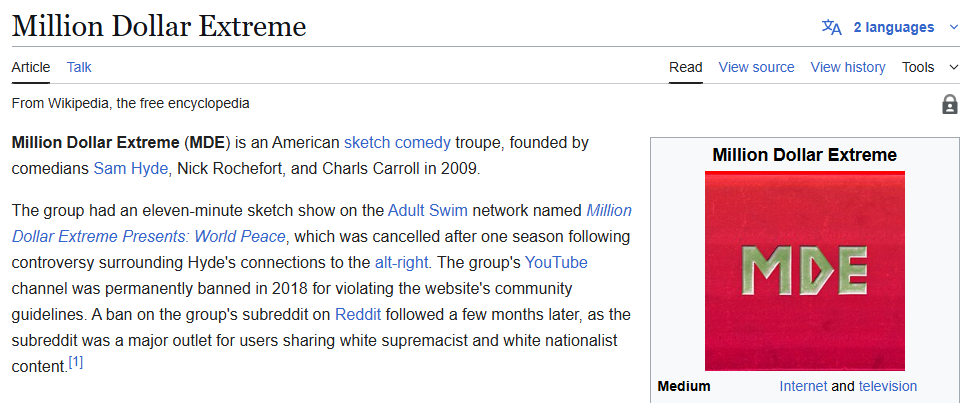Open the View history tab

[848, 67]
